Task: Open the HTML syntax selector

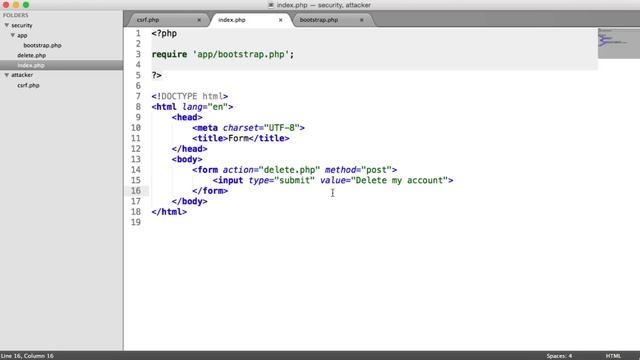Action: (613, 356)
